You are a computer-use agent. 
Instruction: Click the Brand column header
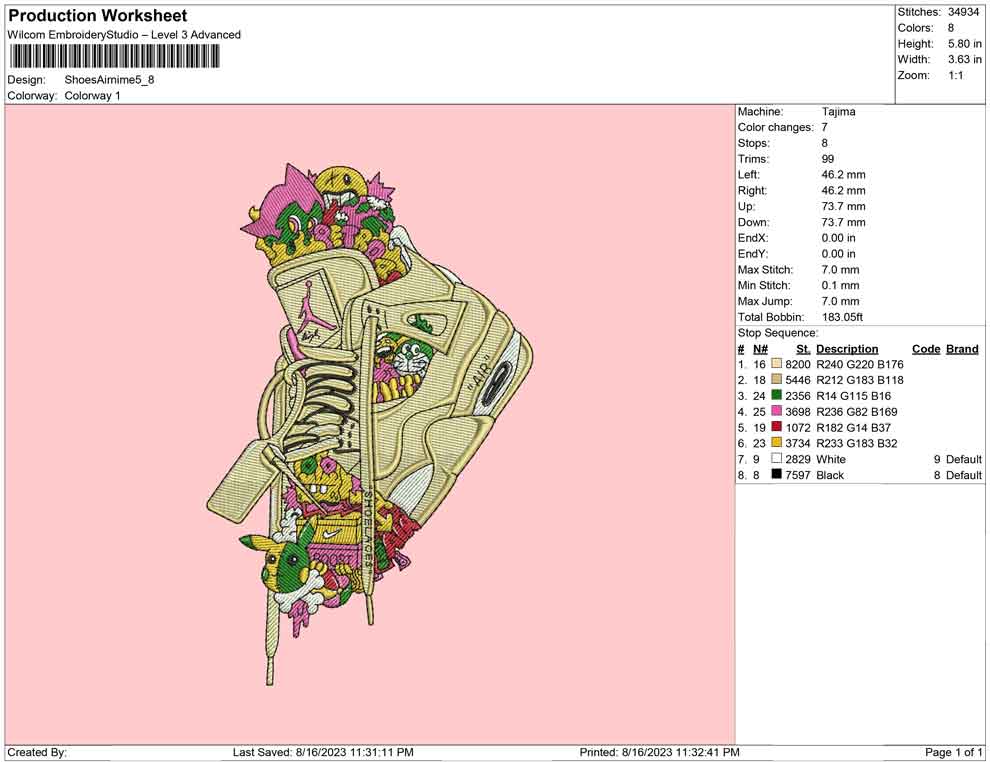[962, 349]
